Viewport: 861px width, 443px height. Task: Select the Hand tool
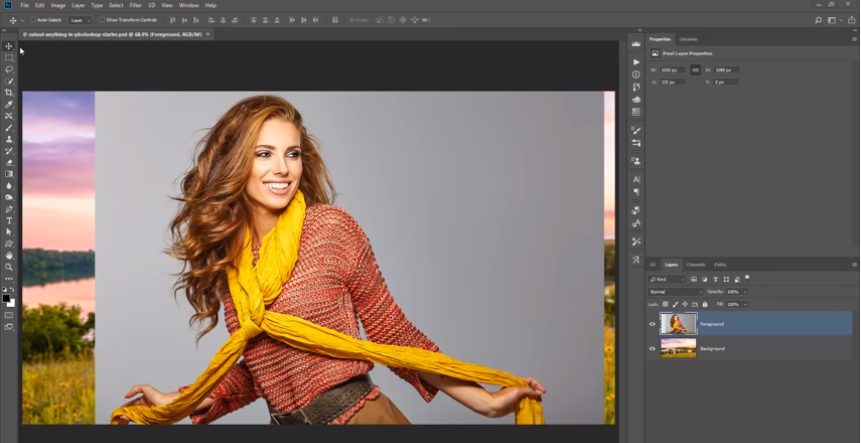point(9,255)
